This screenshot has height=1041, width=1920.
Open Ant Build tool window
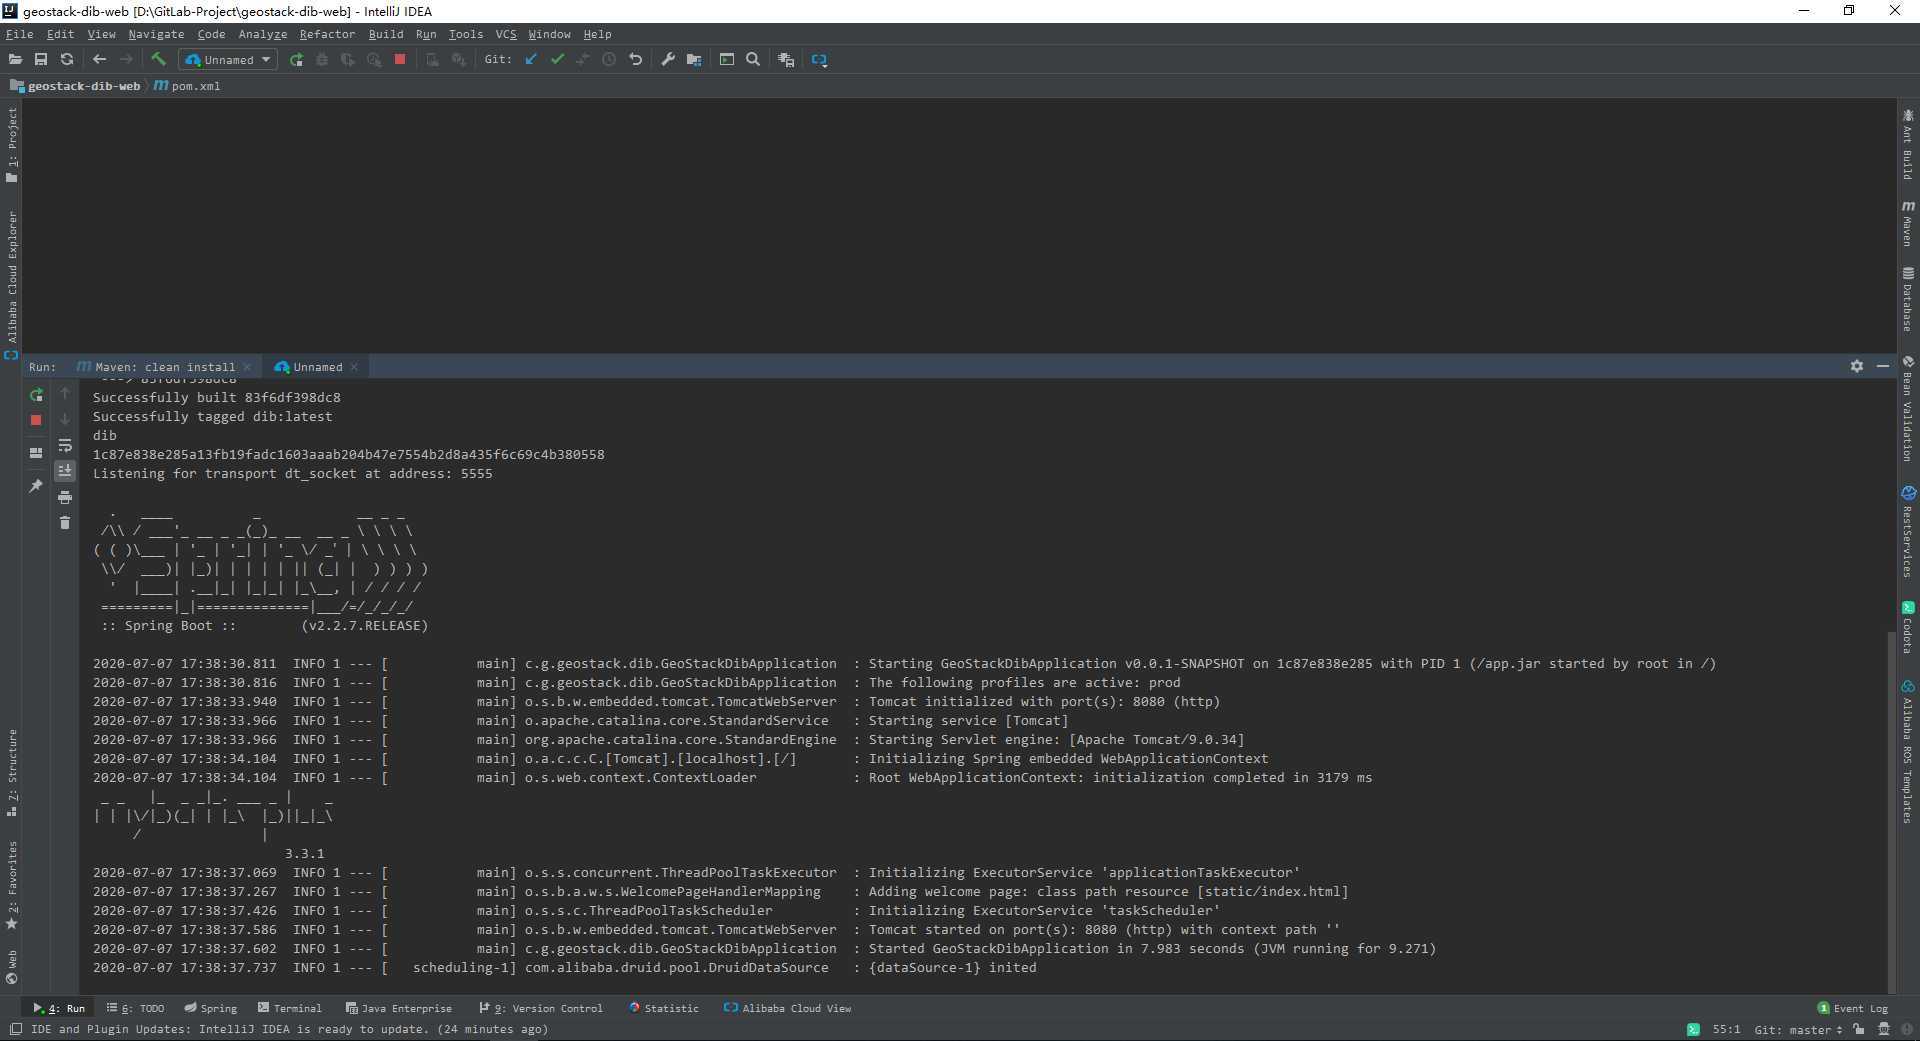1908,145
